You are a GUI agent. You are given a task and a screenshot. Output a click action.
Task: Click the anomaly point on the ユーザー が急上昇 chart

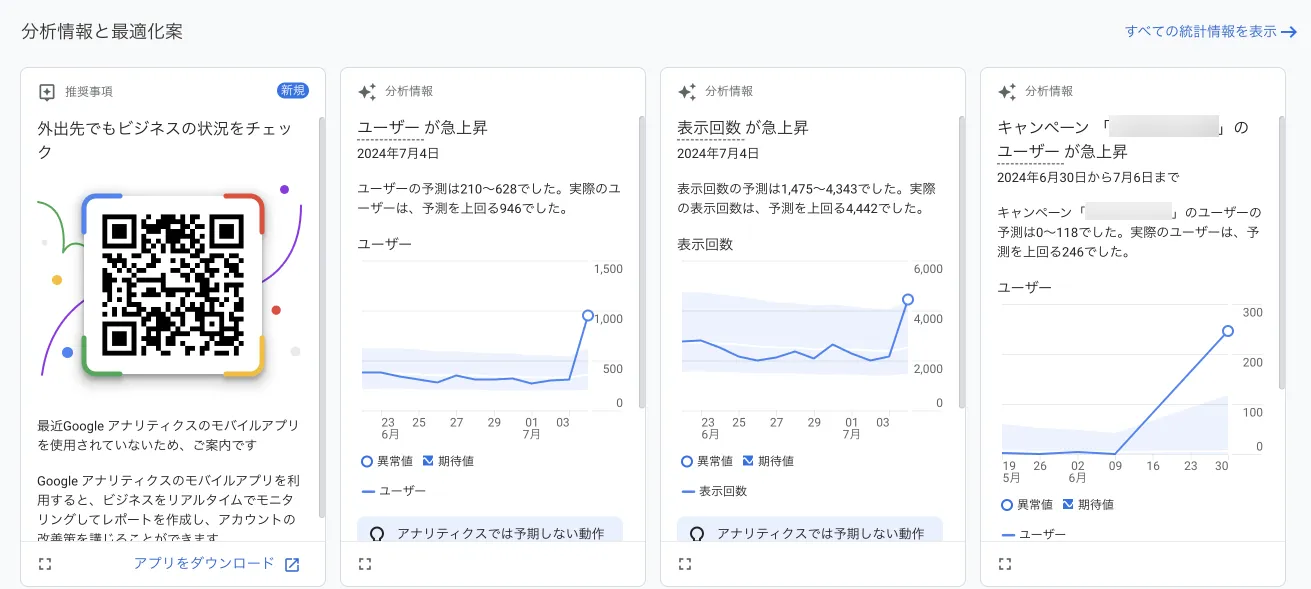pos(587,315)
